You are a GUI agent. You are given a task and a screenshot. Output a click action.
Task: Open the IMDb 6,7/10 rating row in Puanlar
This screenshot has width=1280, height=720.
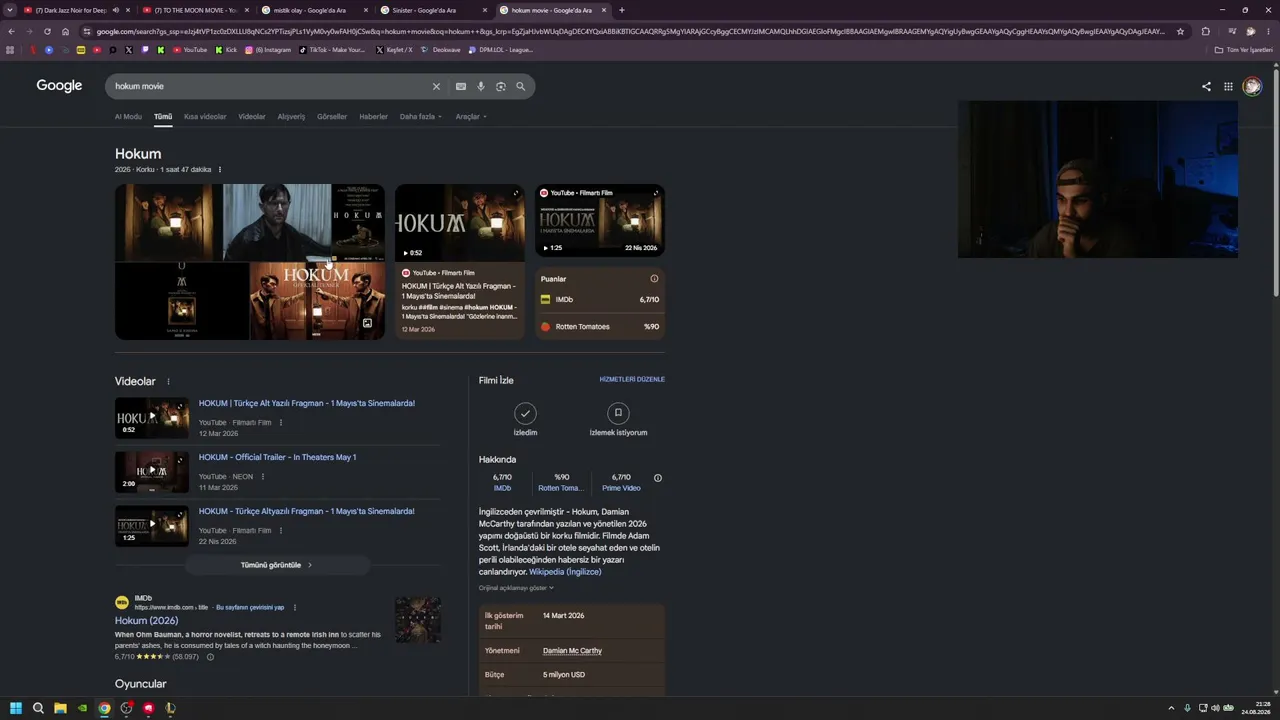tap(600, 300)
